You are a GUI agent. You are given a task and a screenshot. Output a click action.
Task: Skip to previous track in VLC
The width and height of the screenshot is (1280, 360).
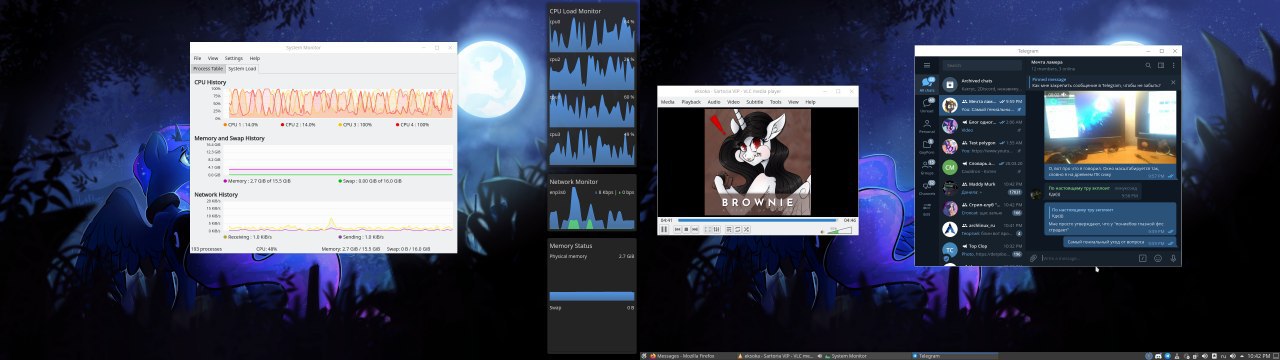pos(677,230)
